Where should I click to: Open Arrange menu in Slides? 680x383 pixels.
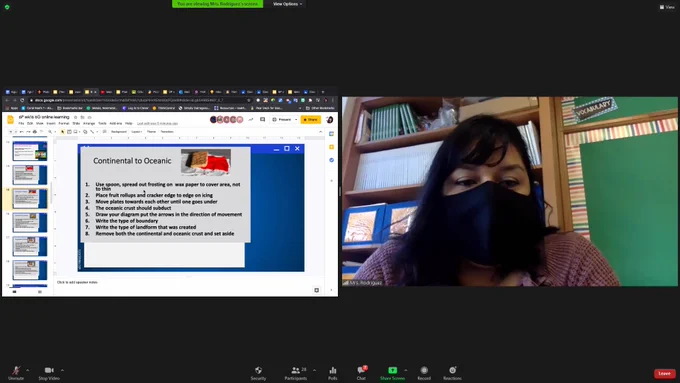coord(89,124)
